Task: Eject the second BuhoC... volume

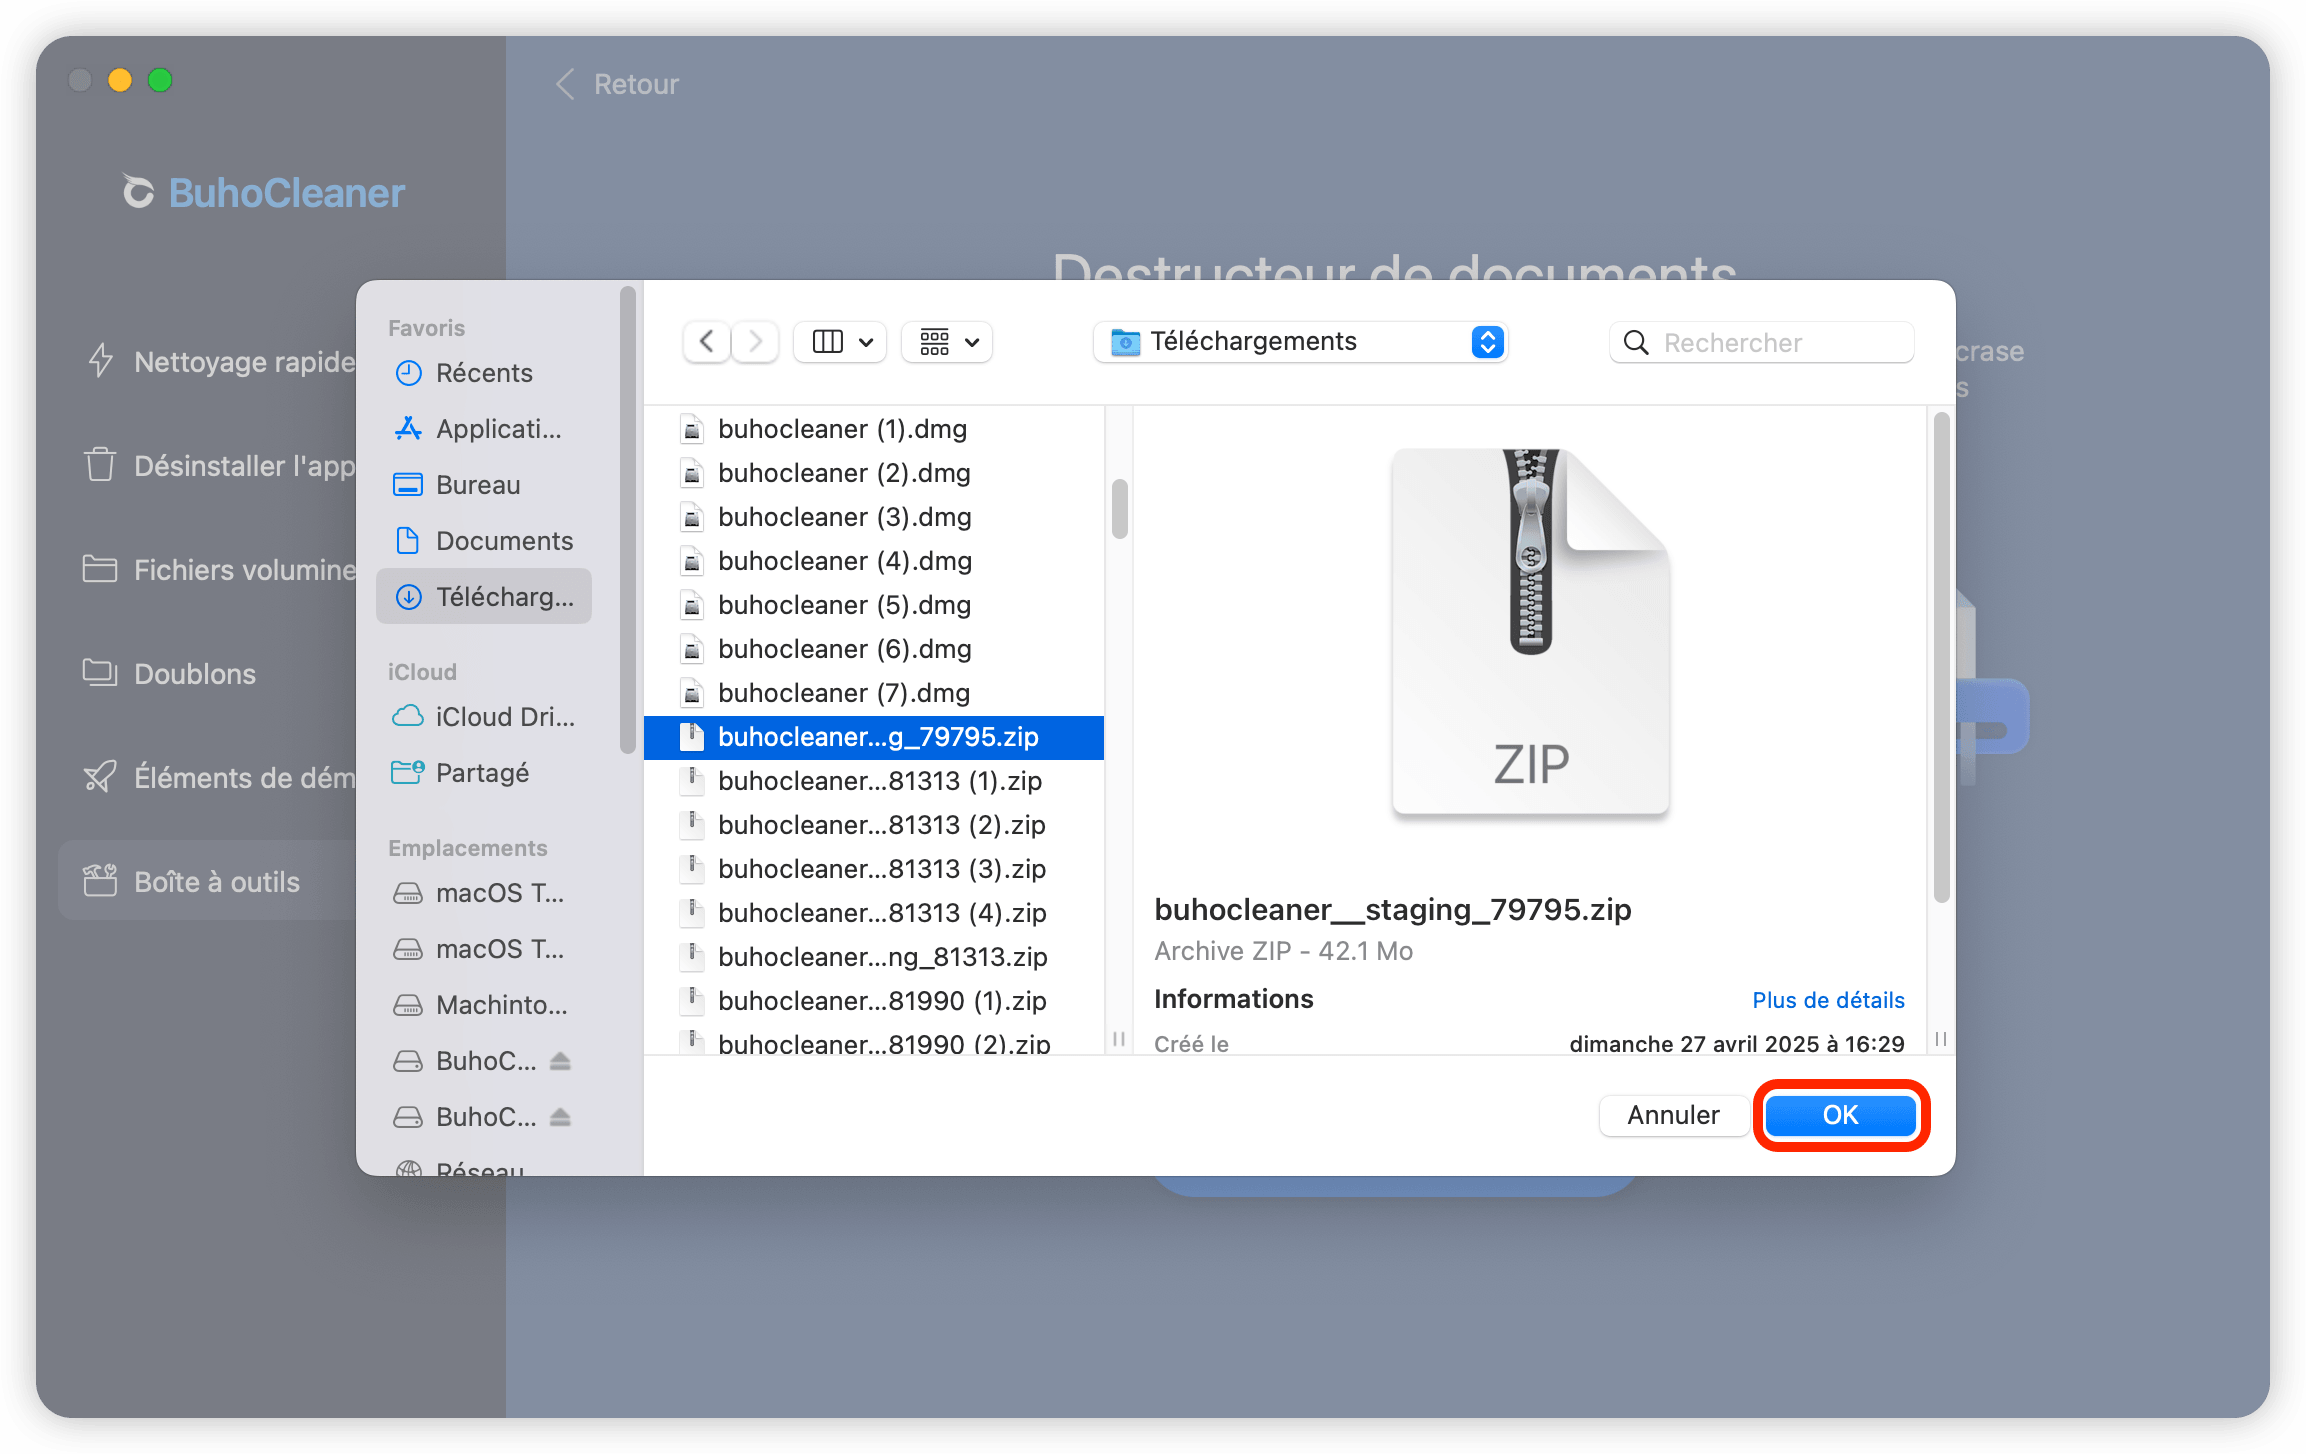Action: [x=561, y=1117]
